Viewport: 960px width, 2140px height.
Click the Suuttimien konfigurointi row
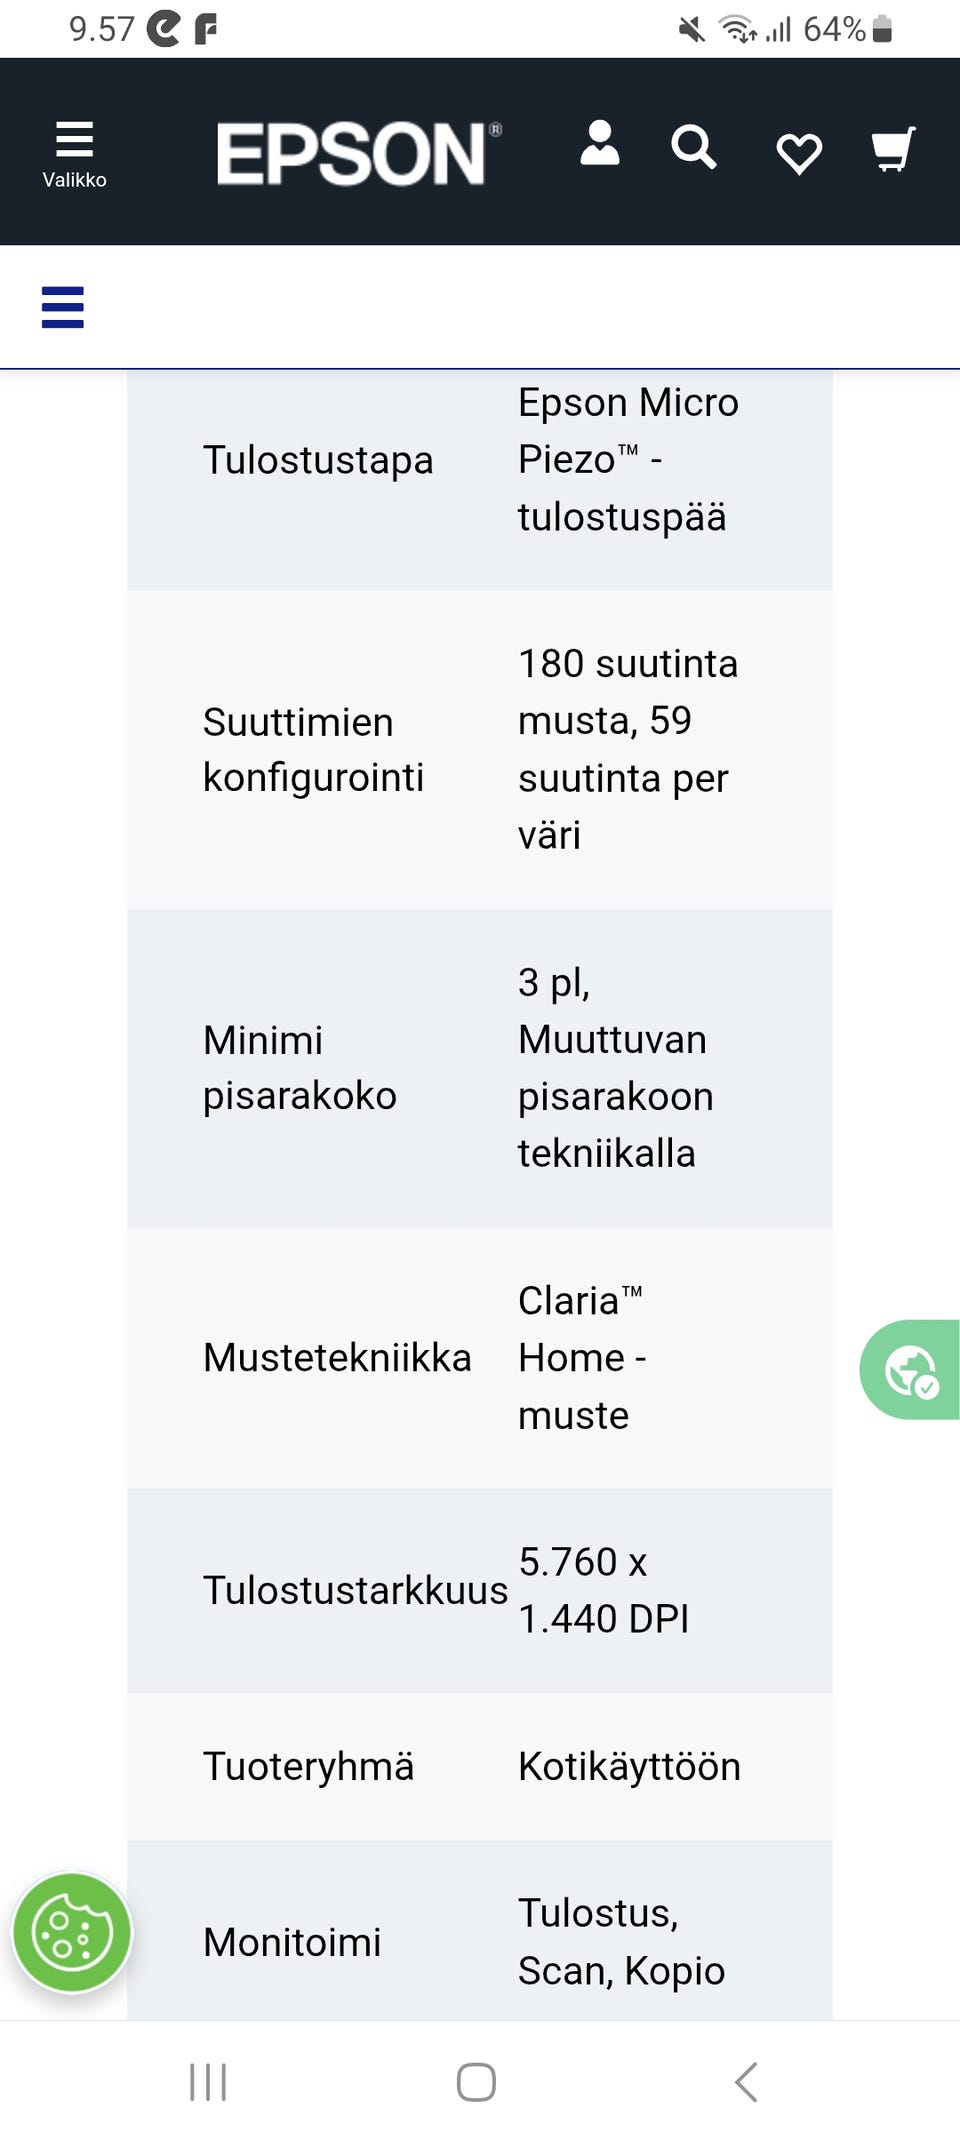315,748
